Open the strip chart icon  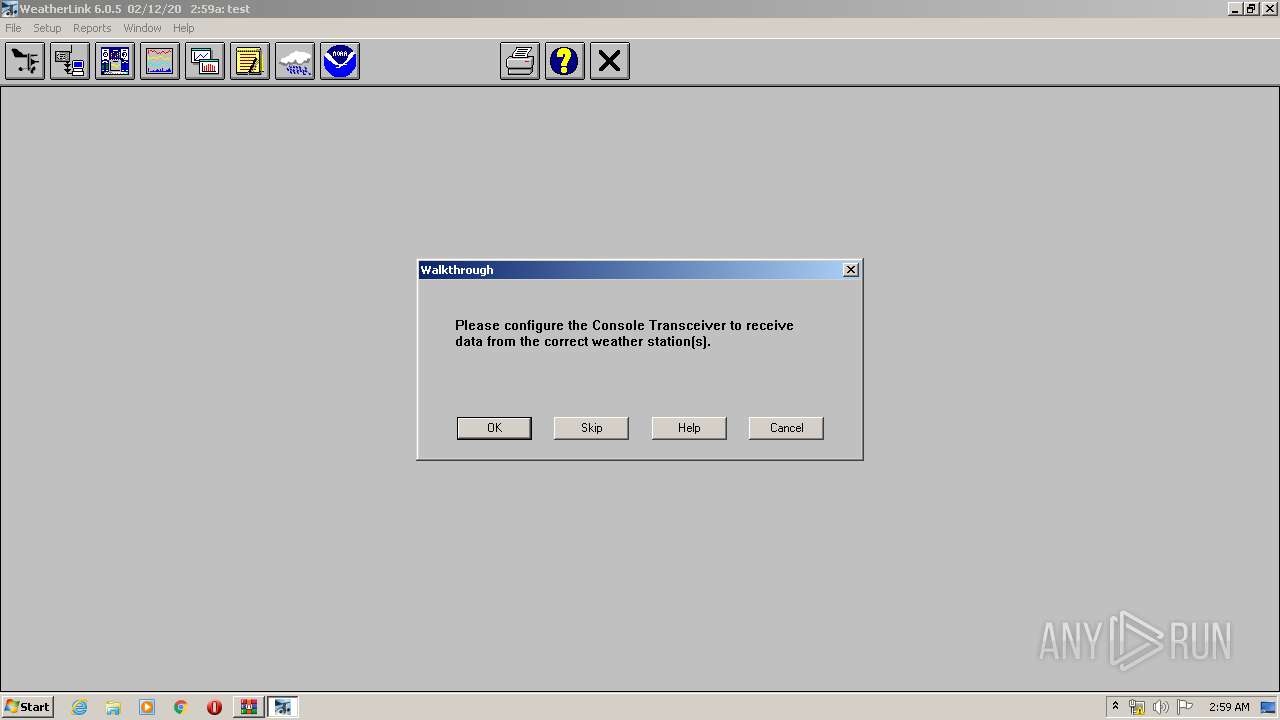click(x=160, y=61)
